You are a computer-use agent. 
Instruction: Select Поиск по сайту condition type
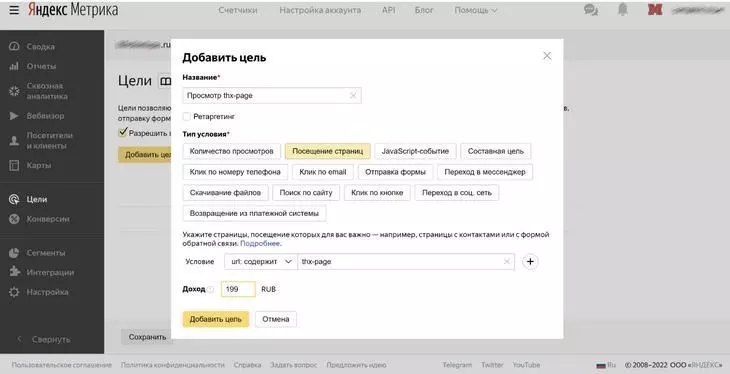[x=306, y=192]
